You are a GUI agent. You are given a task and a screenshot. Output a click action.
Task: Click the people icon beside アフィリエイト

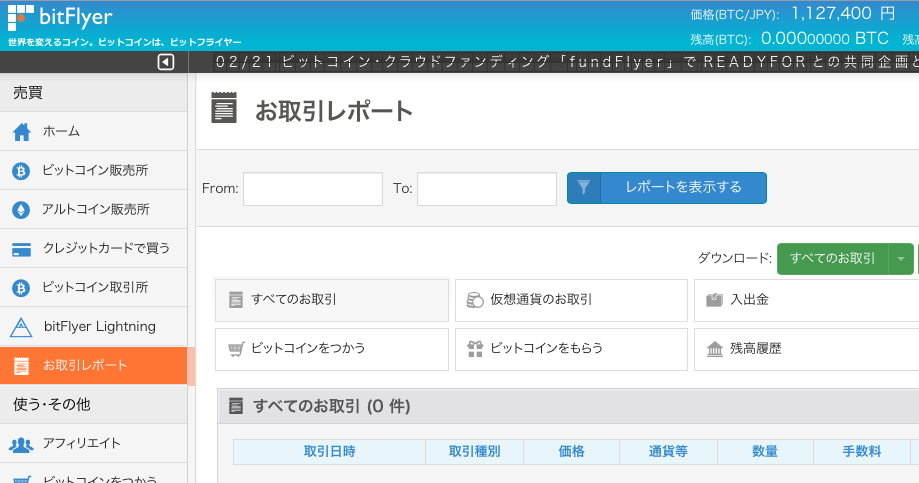[x=21, y=444]
